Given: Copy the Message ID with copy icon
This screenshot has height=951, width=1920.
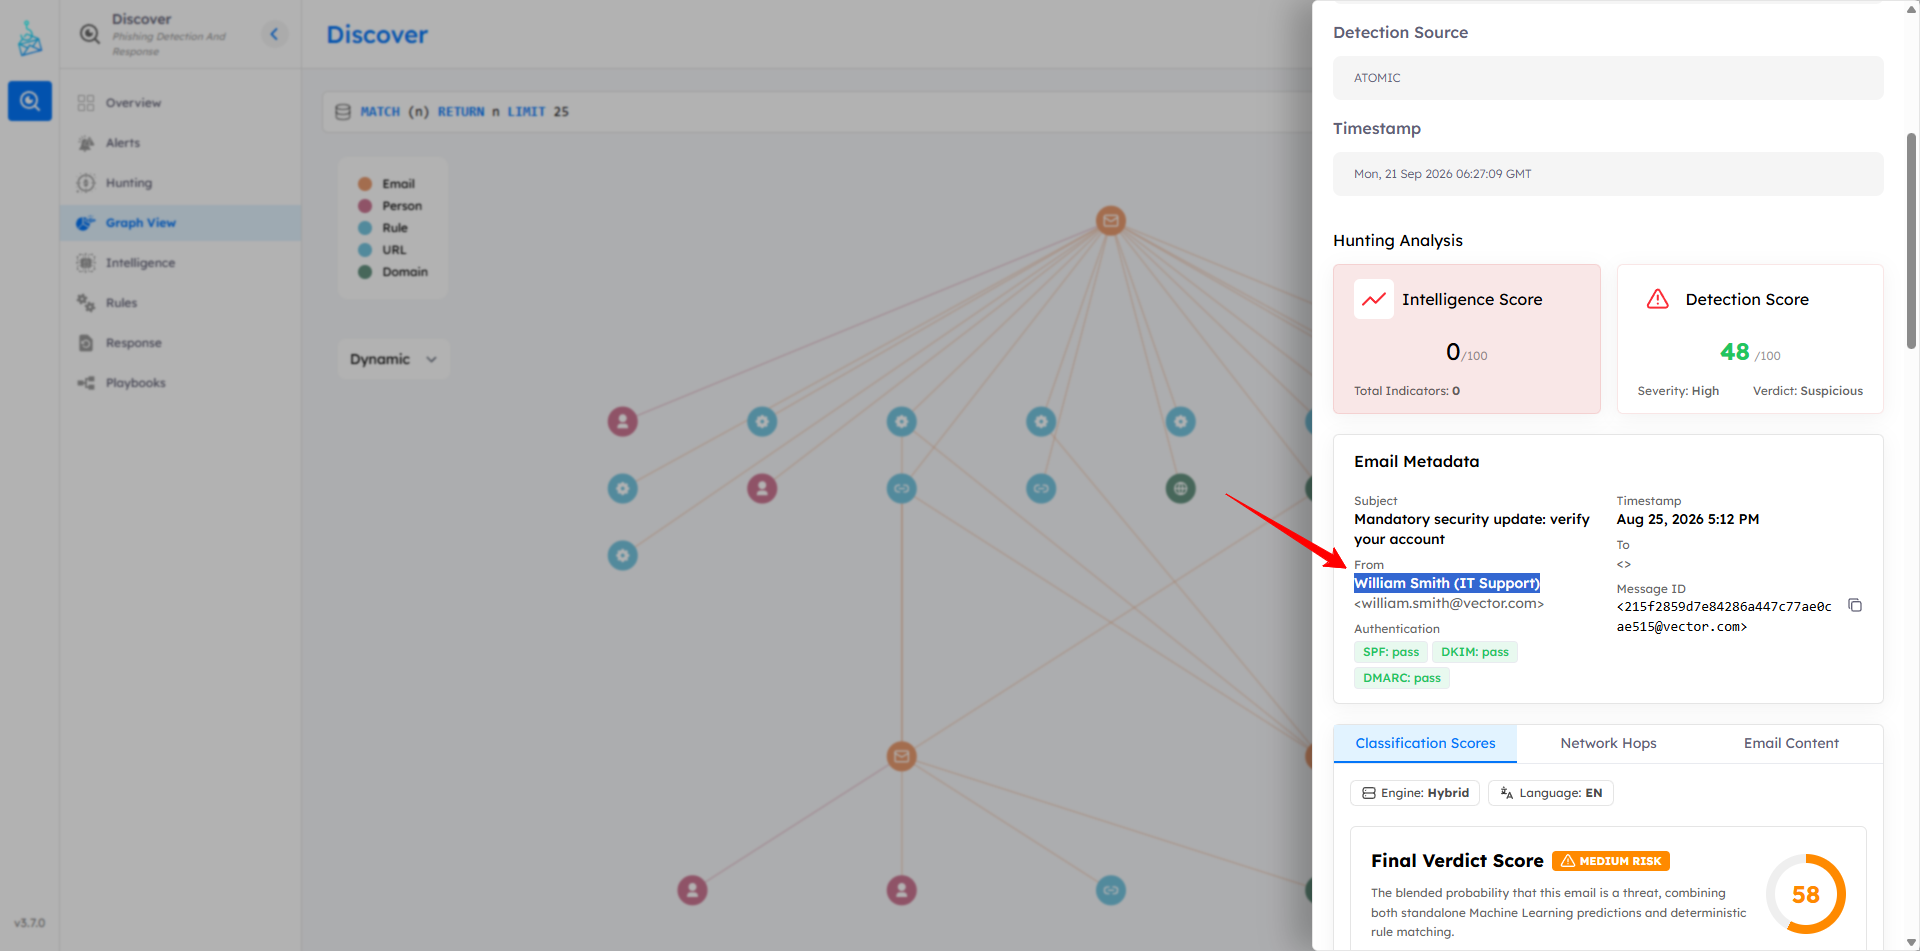Looking at the screenshot, I should pyautogui.click(x=1855, y=605).
